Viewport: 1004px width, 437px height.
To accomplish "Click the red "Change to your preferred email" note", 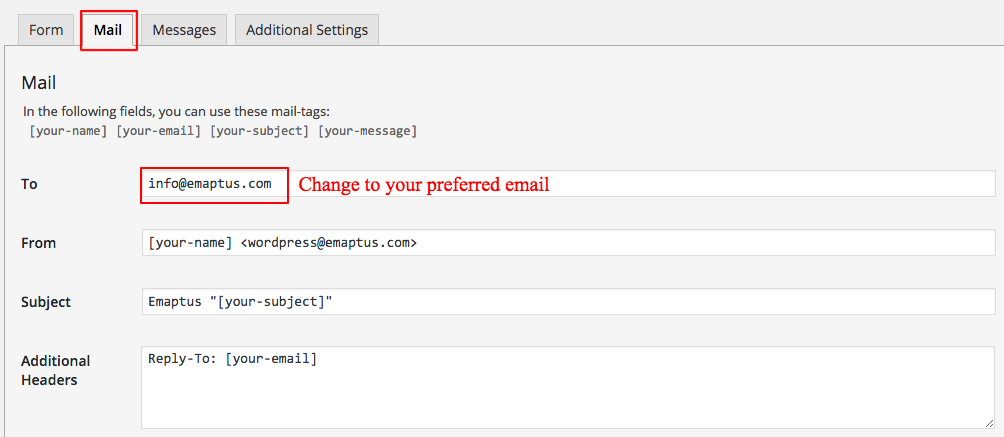I will 424,185.
